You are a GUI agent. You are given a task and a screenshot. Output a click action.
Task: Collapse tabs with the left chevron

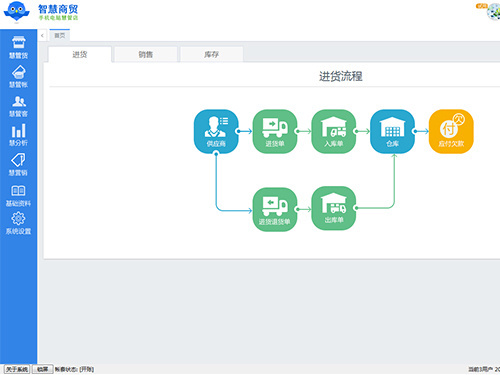(x=42, y=35)
